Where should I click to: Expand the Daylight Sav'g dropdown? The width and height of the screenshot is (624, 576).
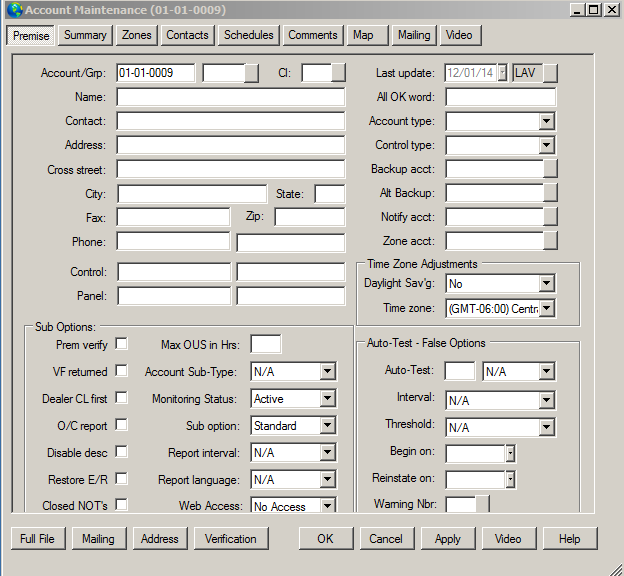point(546,283)
